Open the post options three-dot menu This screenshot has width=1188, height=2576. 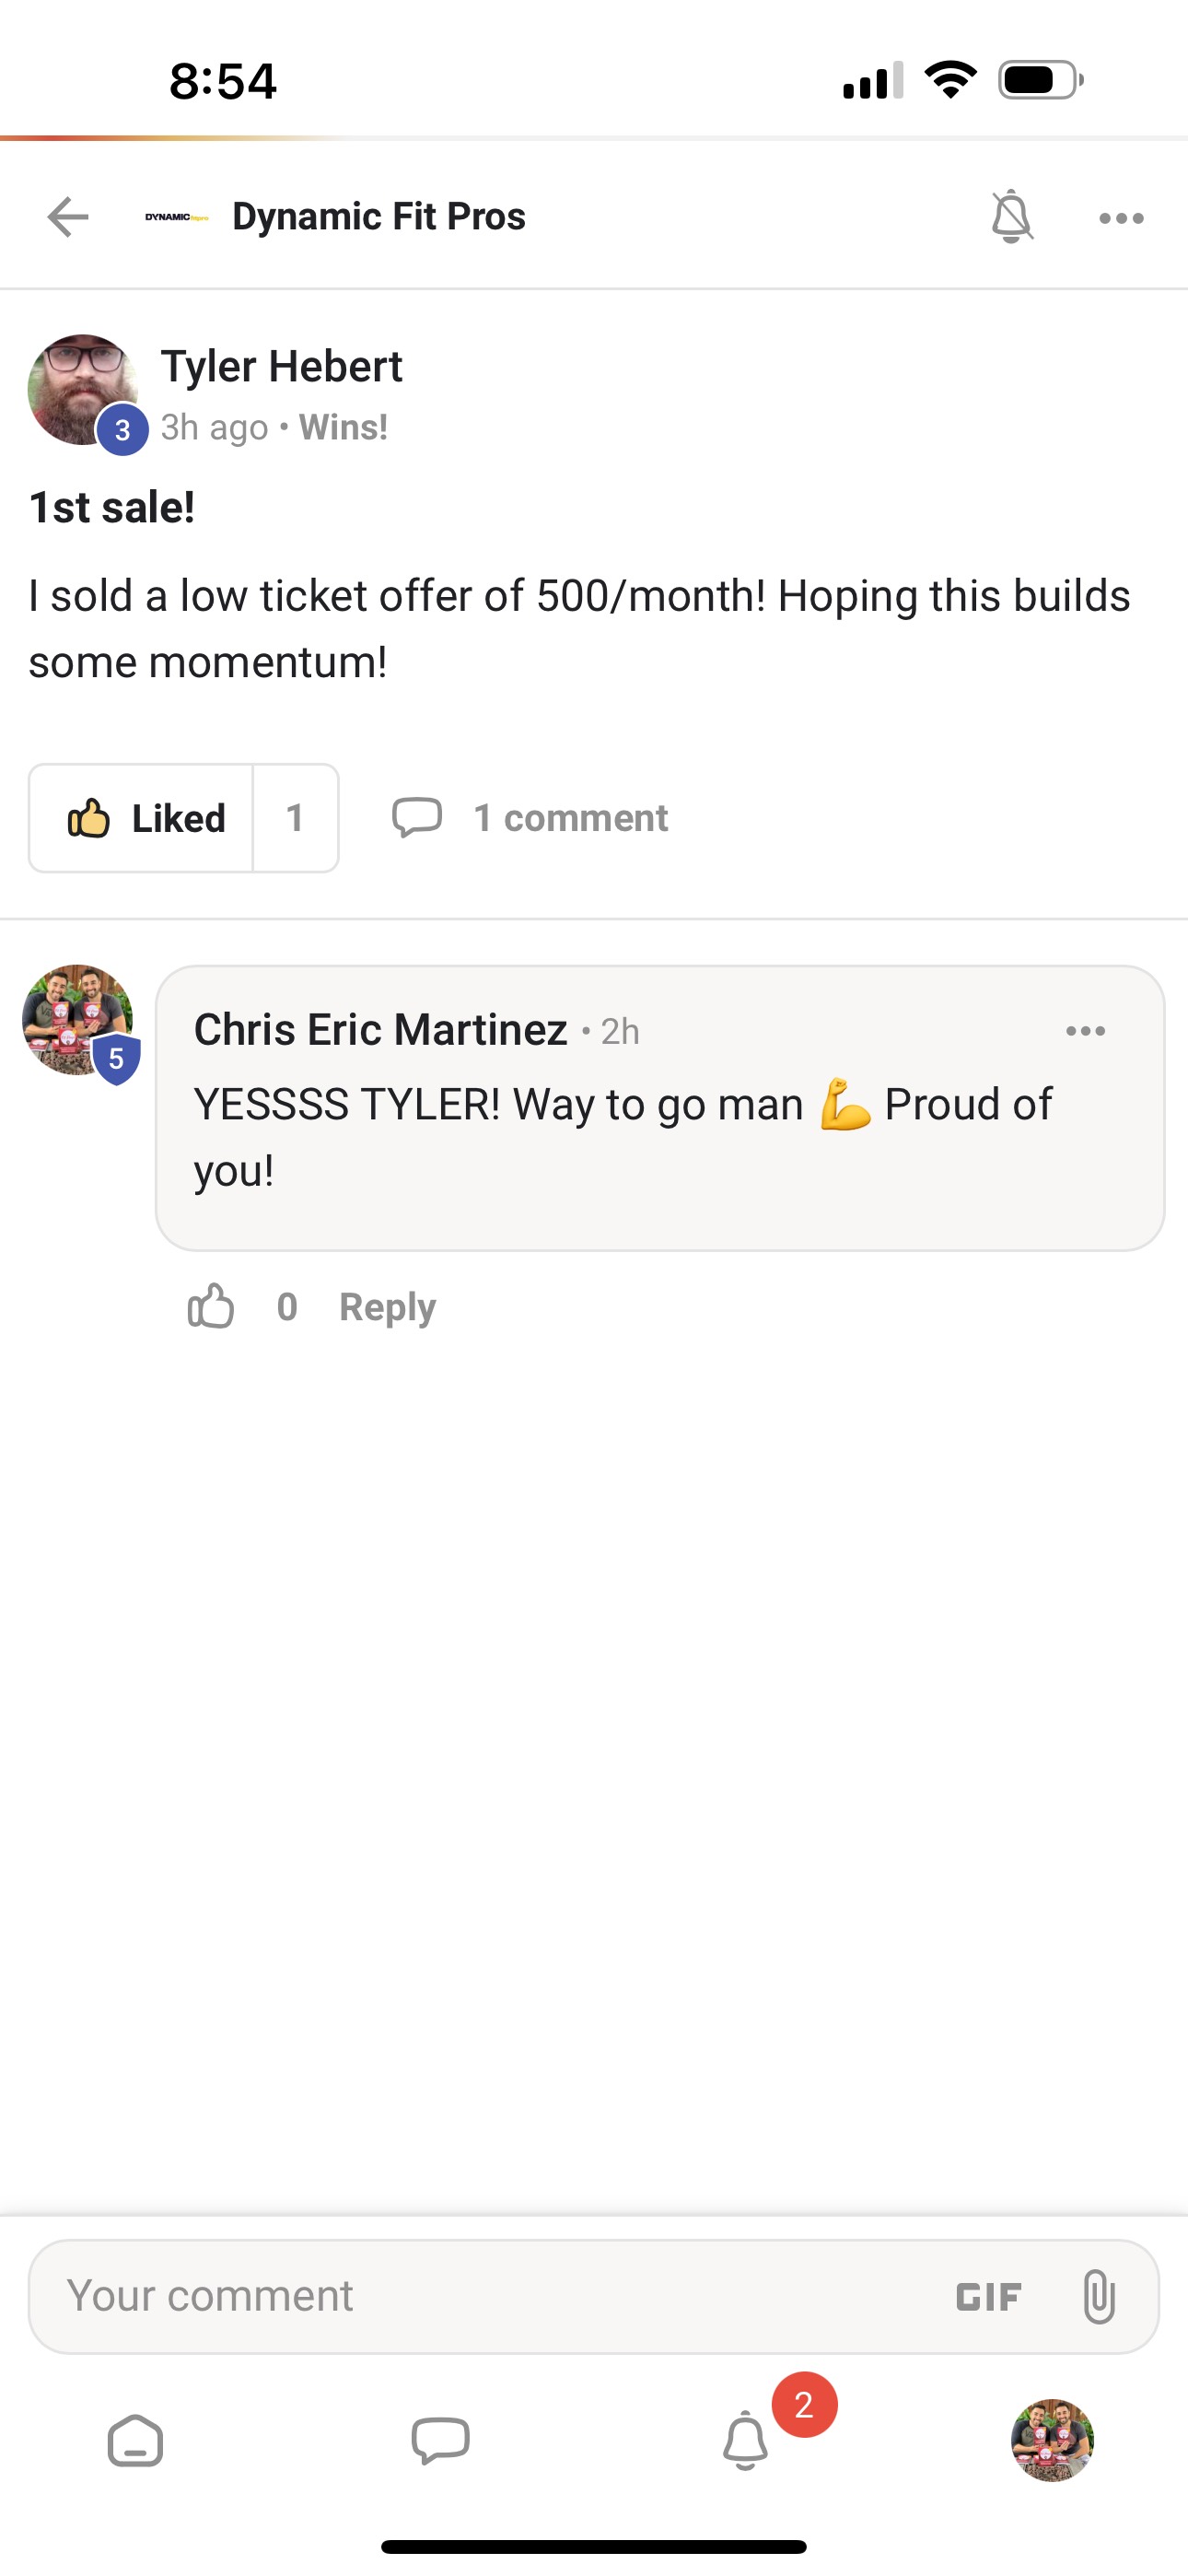(x=1121, y=218)
